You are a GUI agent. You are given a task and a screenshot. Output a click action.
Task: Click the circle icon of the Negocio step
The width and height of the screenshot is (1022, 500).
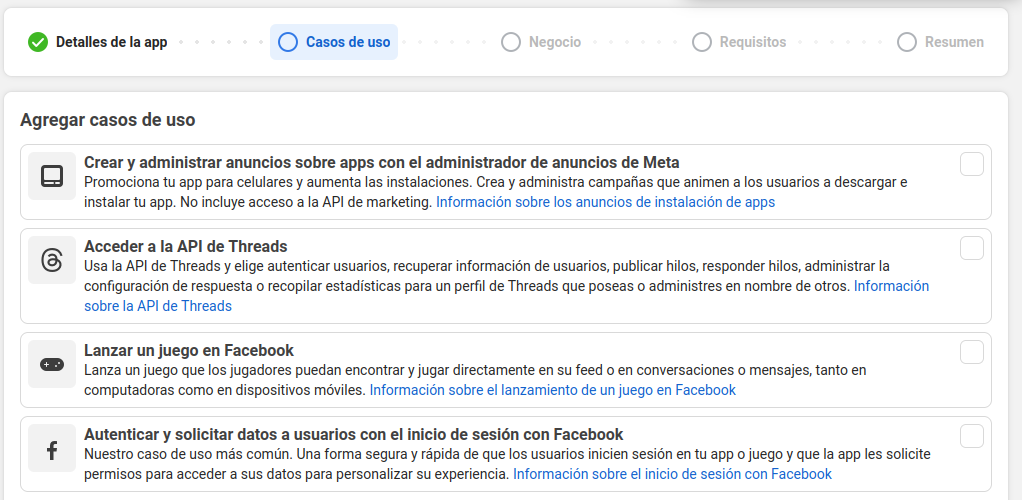[511, 42]
